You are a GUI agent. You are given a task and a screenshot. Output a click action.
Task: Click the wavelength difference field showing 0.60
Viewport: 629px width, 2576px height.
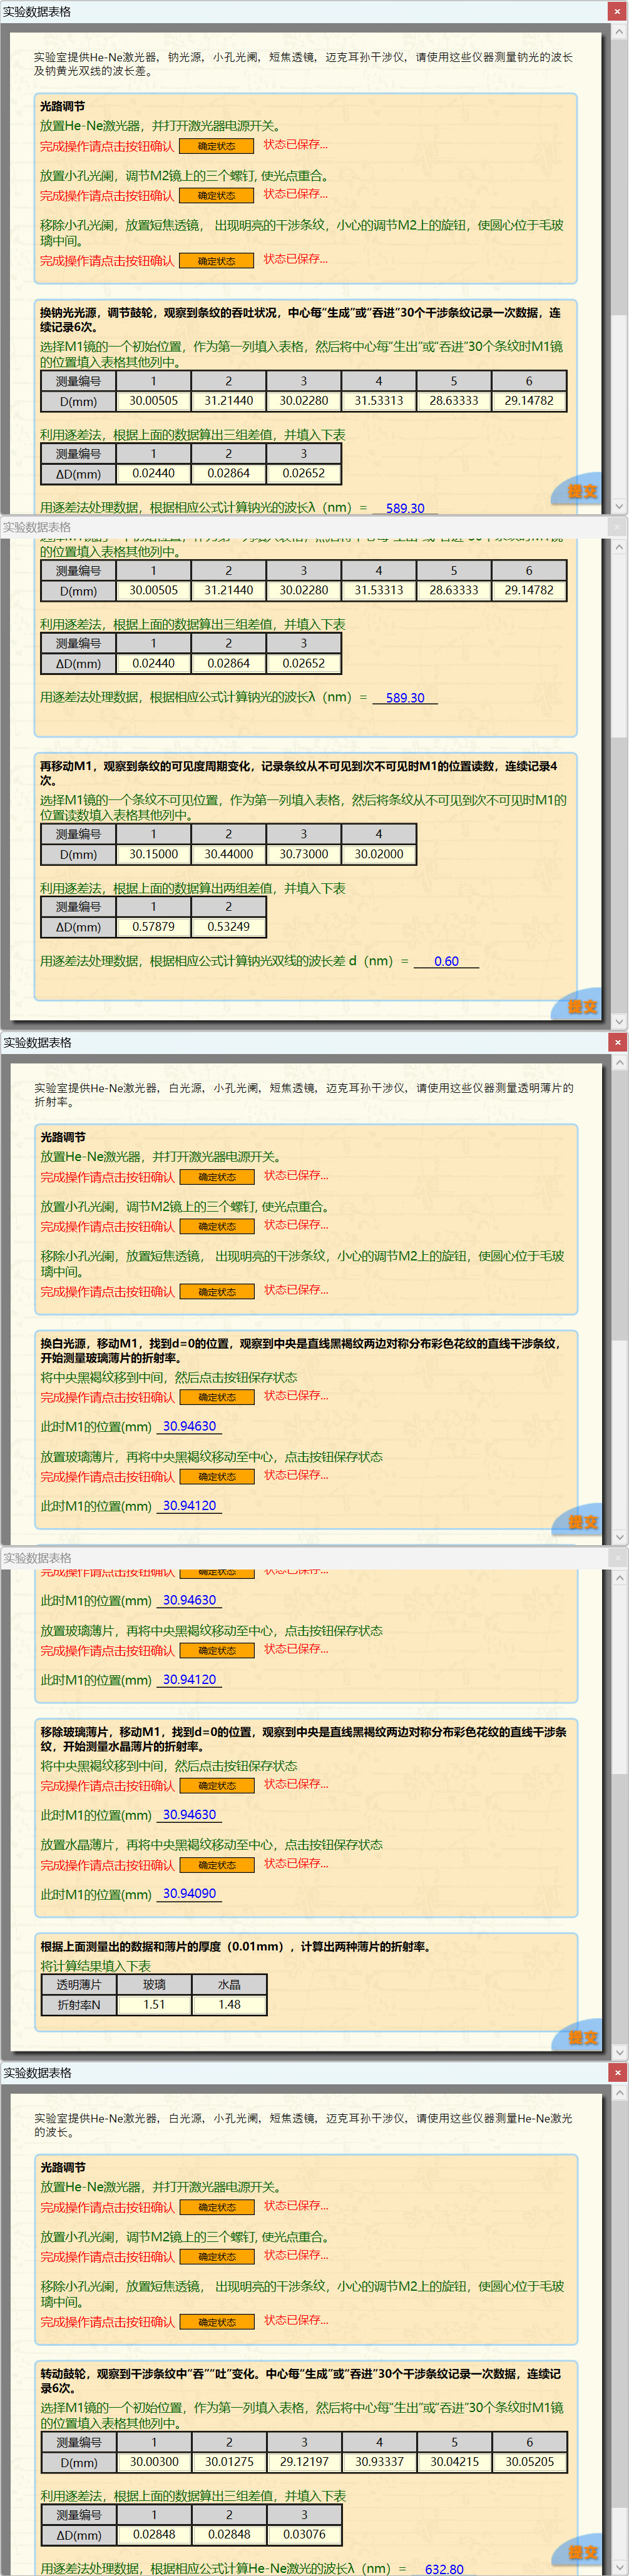click(446, 961)
